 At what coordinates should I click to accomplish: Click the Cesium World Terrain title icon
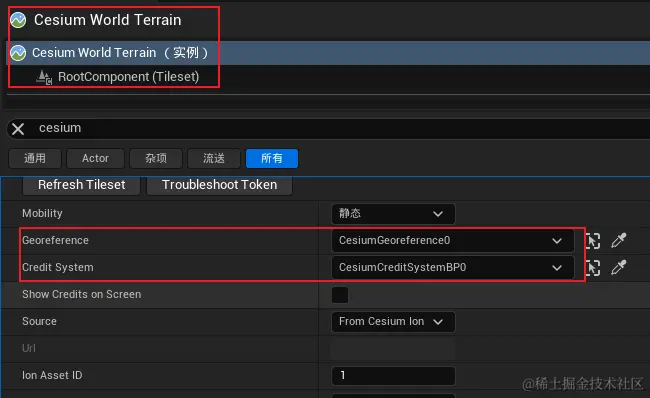pyautogui.click(x=18, y=20)
